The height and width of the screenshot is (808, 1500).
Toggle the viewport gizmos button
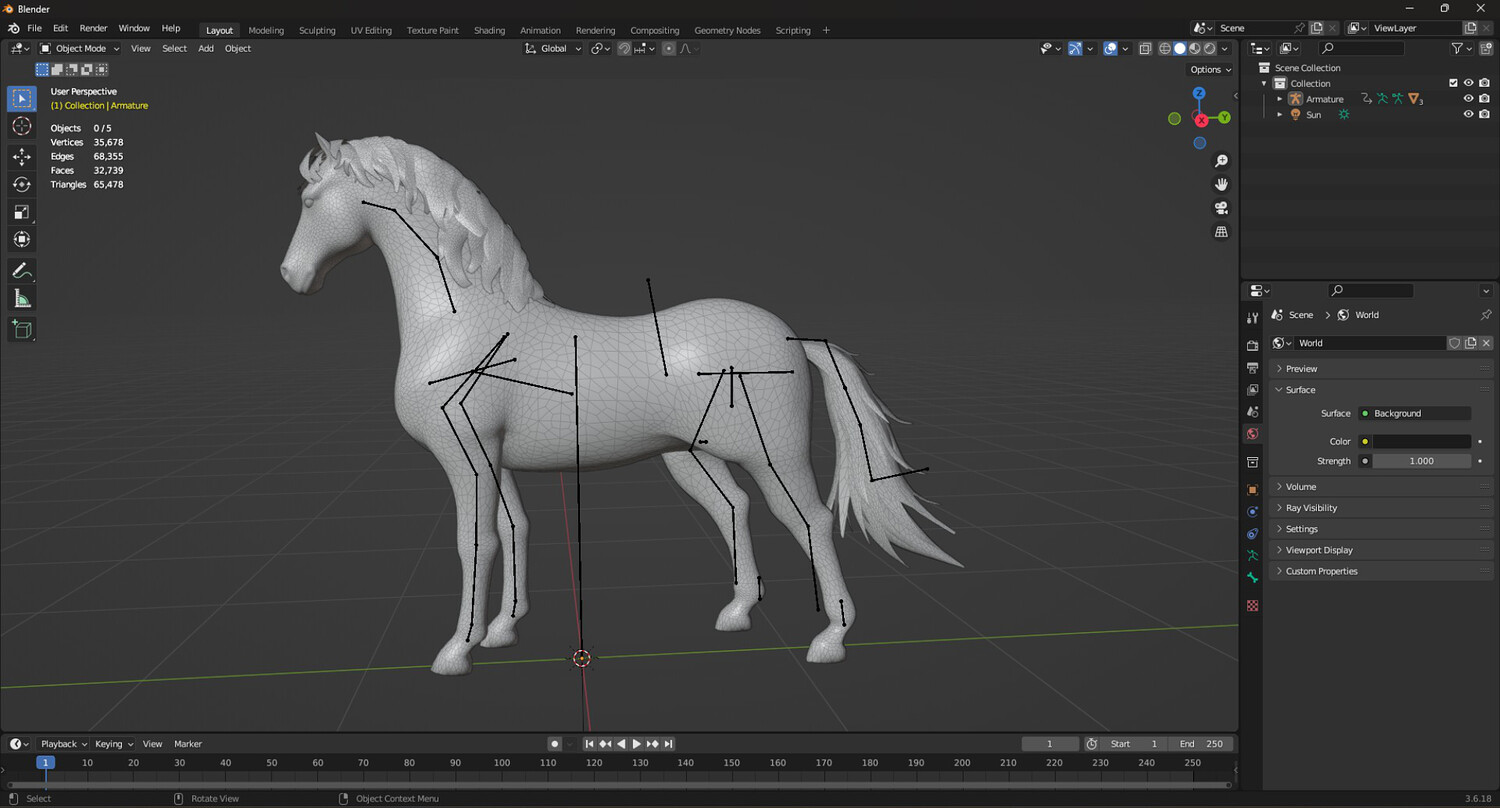[x=1075, y=48]
